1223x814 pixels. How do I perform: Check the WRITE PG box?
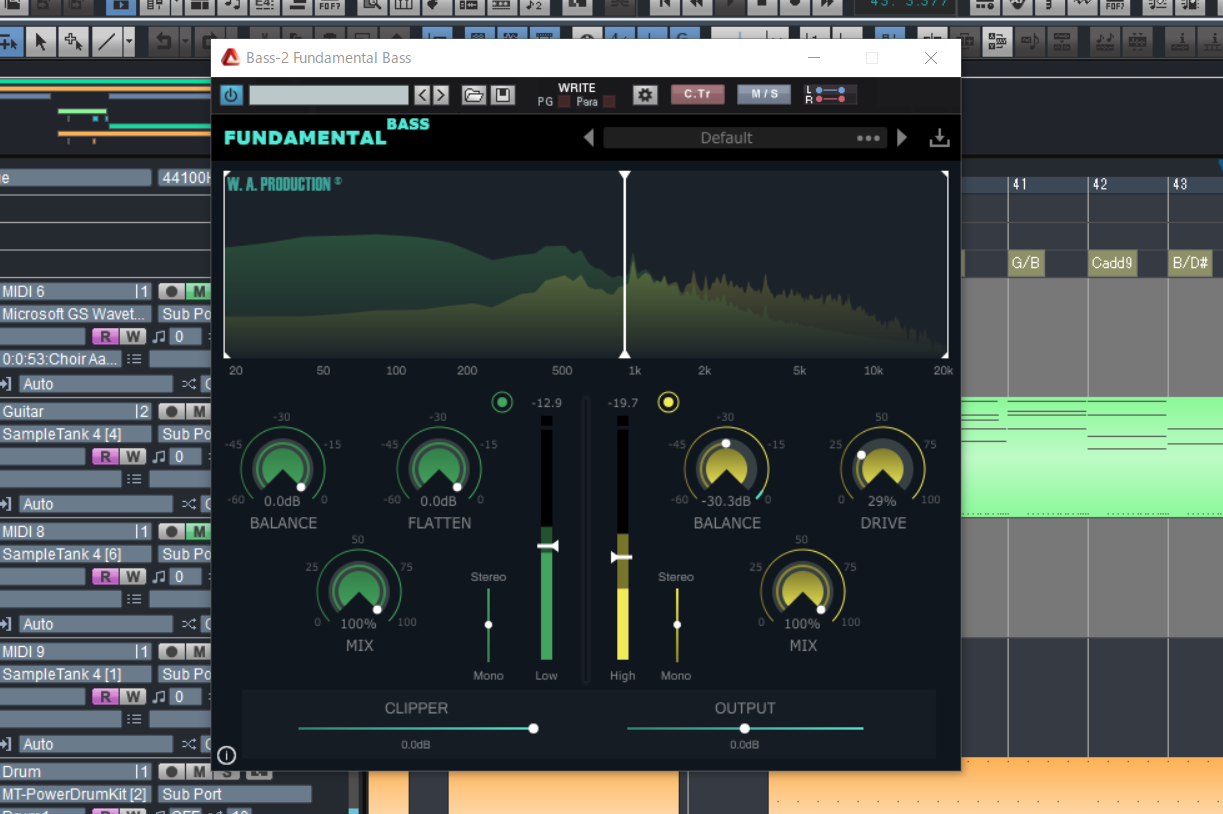point(564,102)
